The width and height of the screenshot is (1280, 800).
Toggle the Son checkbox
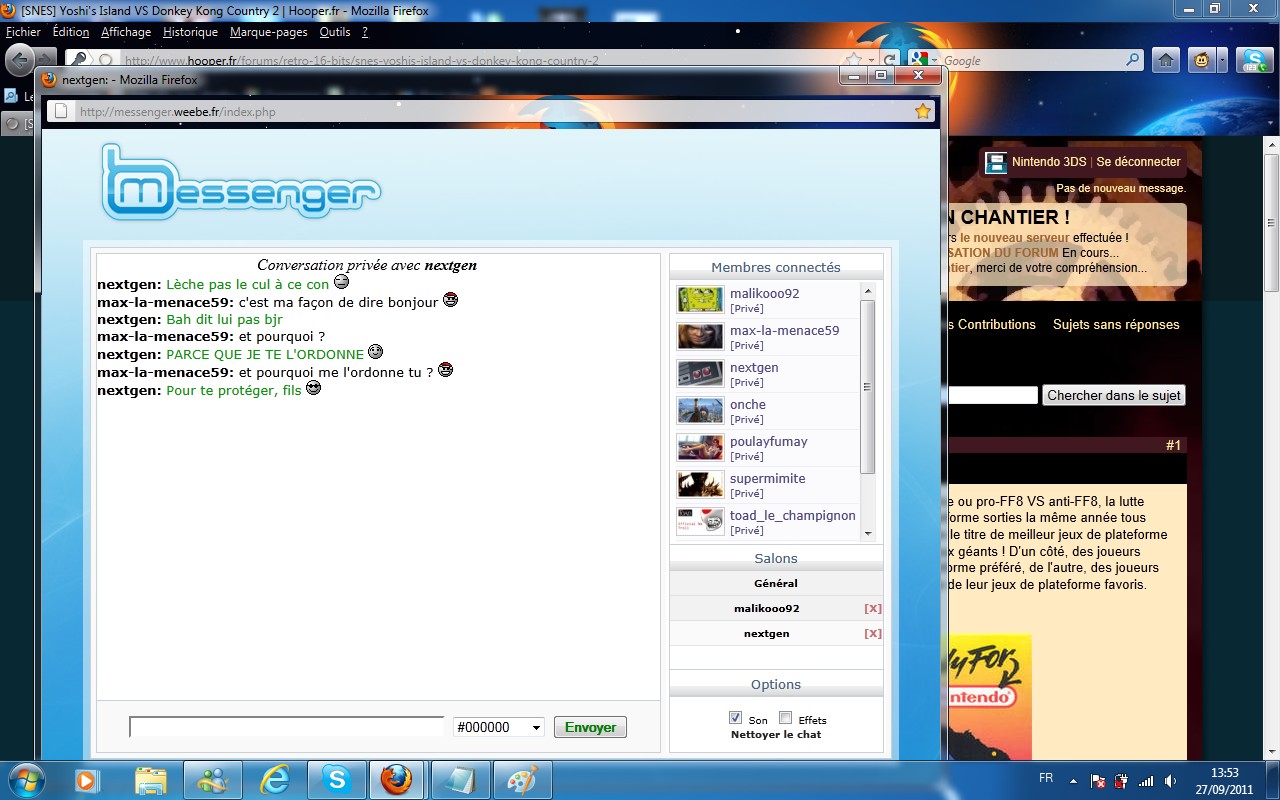coord(736,718)
